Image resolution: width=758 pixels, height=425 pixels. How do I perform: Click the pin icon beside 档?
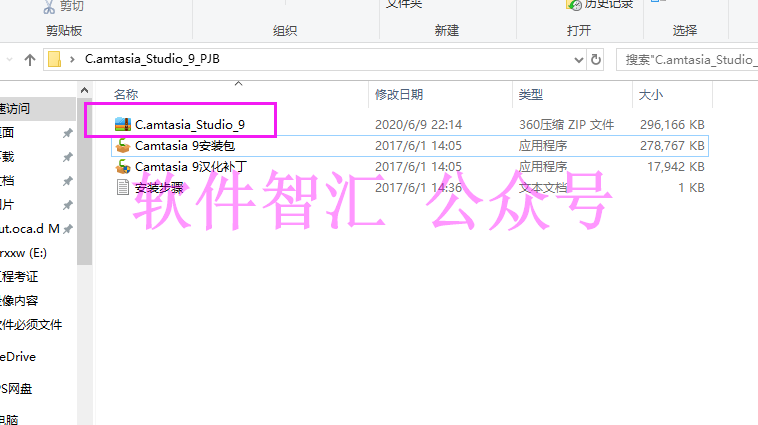(x=68, y=181)
